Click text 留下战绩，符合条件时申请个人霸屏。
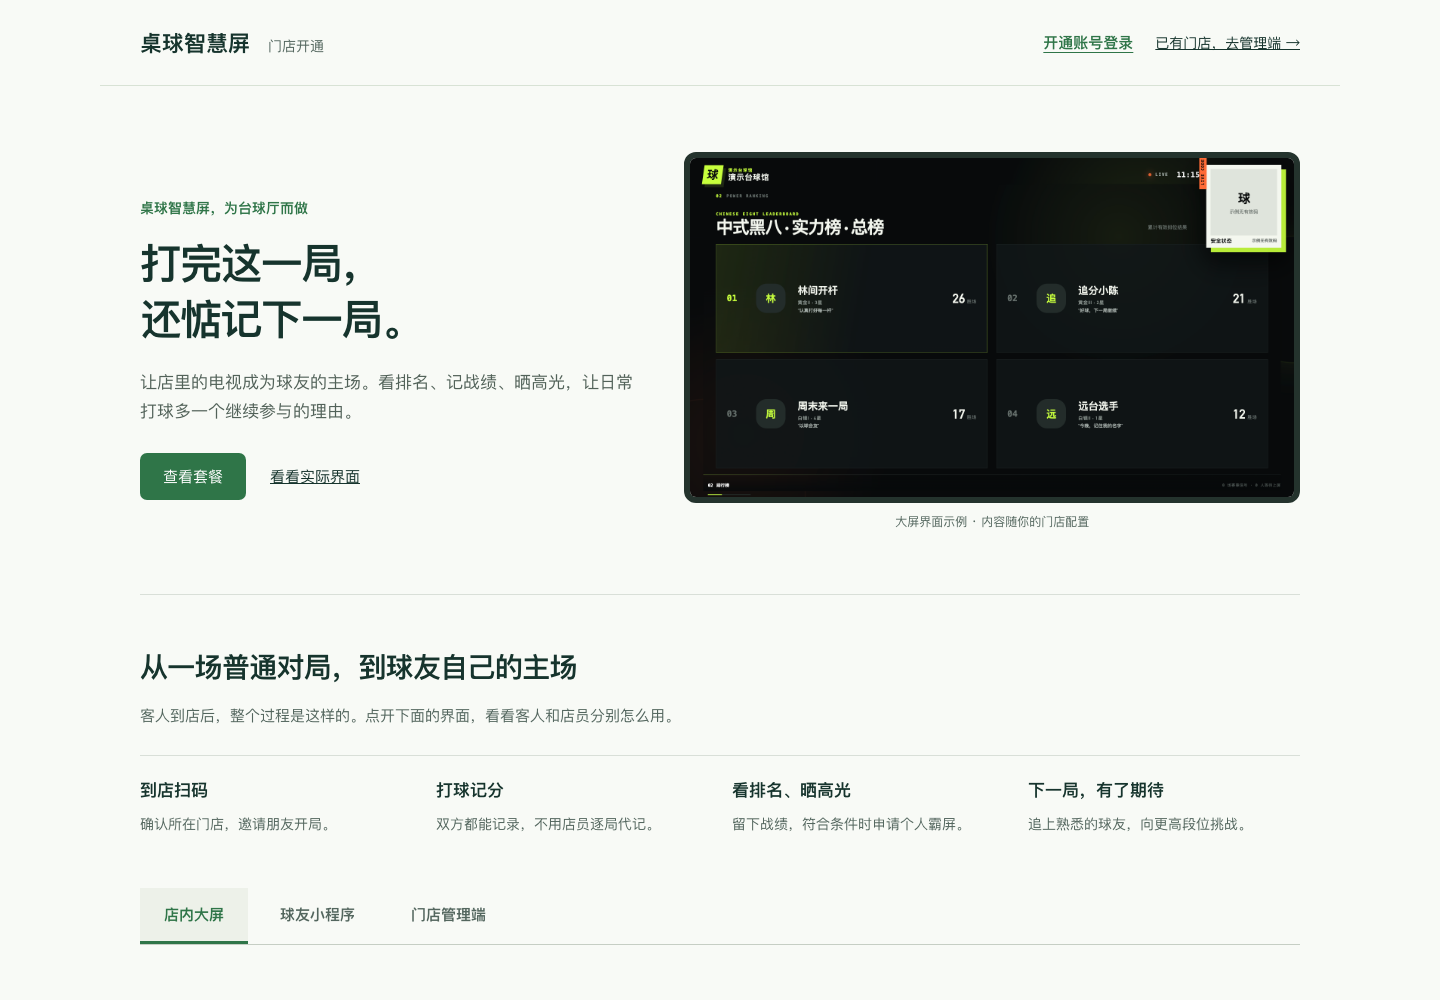 [851, 824]
